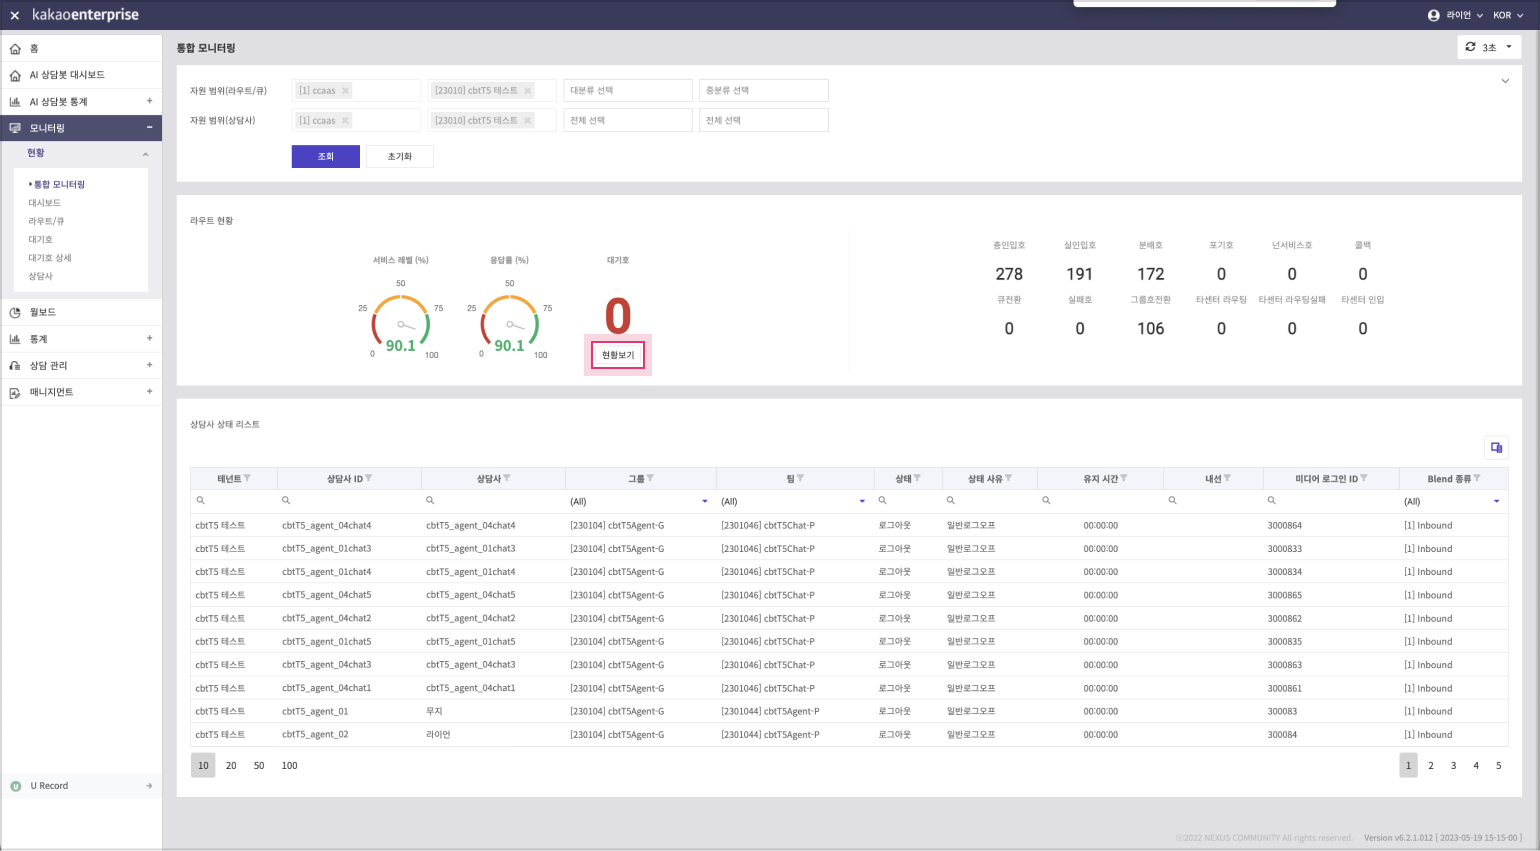The width and height of the screenshot is (1540, 851).
Task: Click the wallboard pie chart icon
Action: point(15,313)
